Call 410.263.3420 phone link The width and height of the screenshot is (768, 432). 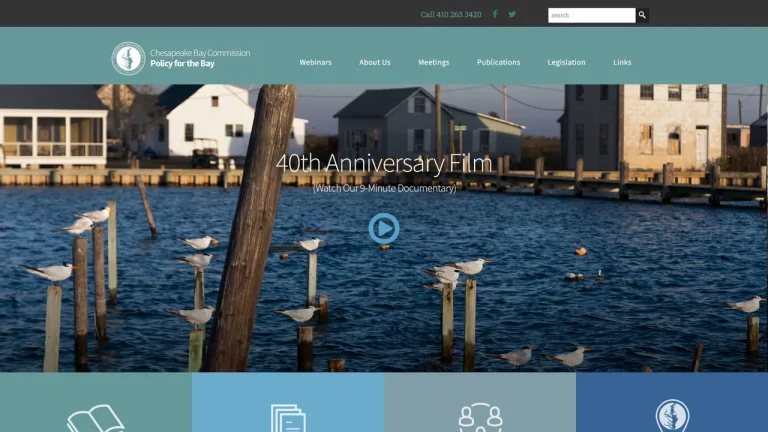[x=451, y=15]
